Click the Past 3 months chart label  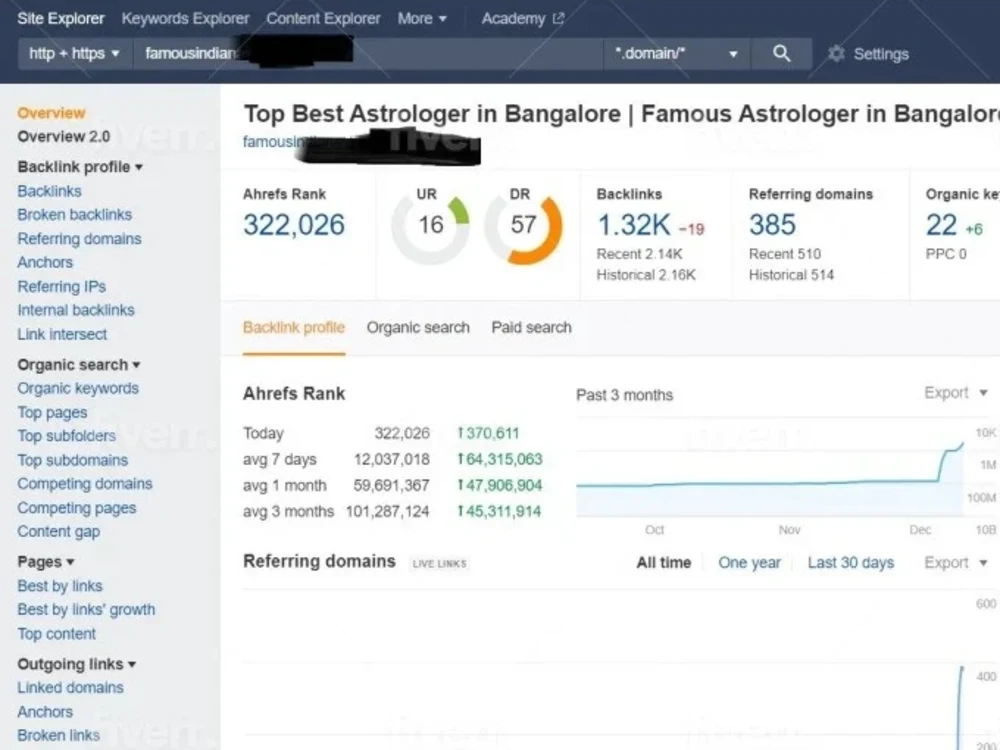pos(624,395)
